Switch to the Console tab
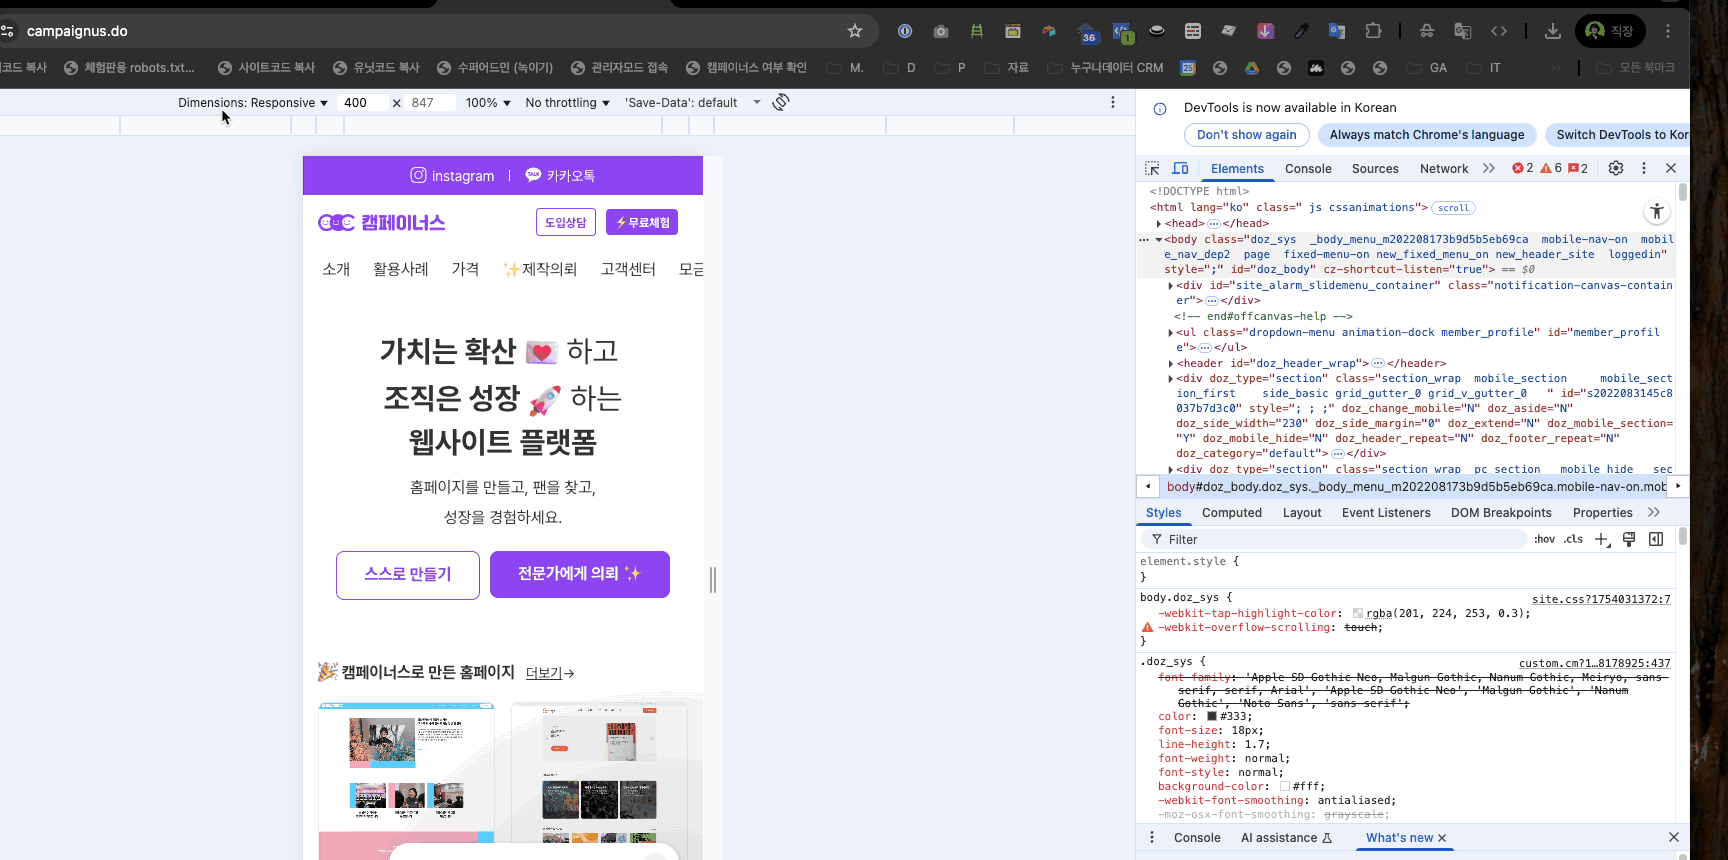The image size is (1728, 860). tap(1308, 169)
